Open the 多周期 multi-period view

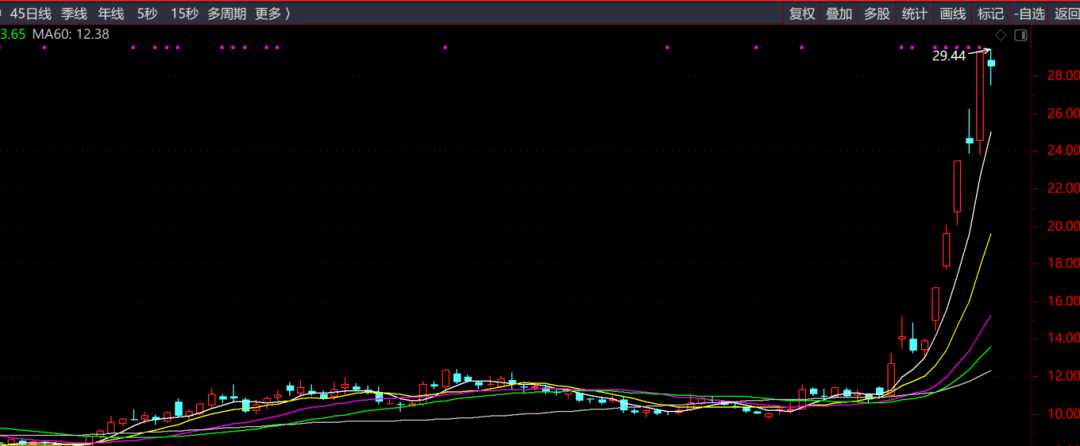(x=227, y=13)
